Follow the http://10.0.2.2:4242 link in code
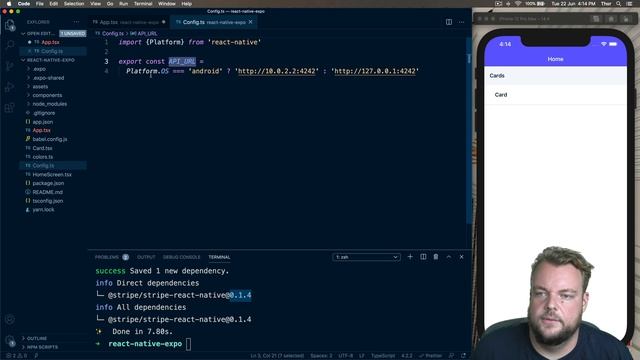Screen dimensions: 640x360 276,71
